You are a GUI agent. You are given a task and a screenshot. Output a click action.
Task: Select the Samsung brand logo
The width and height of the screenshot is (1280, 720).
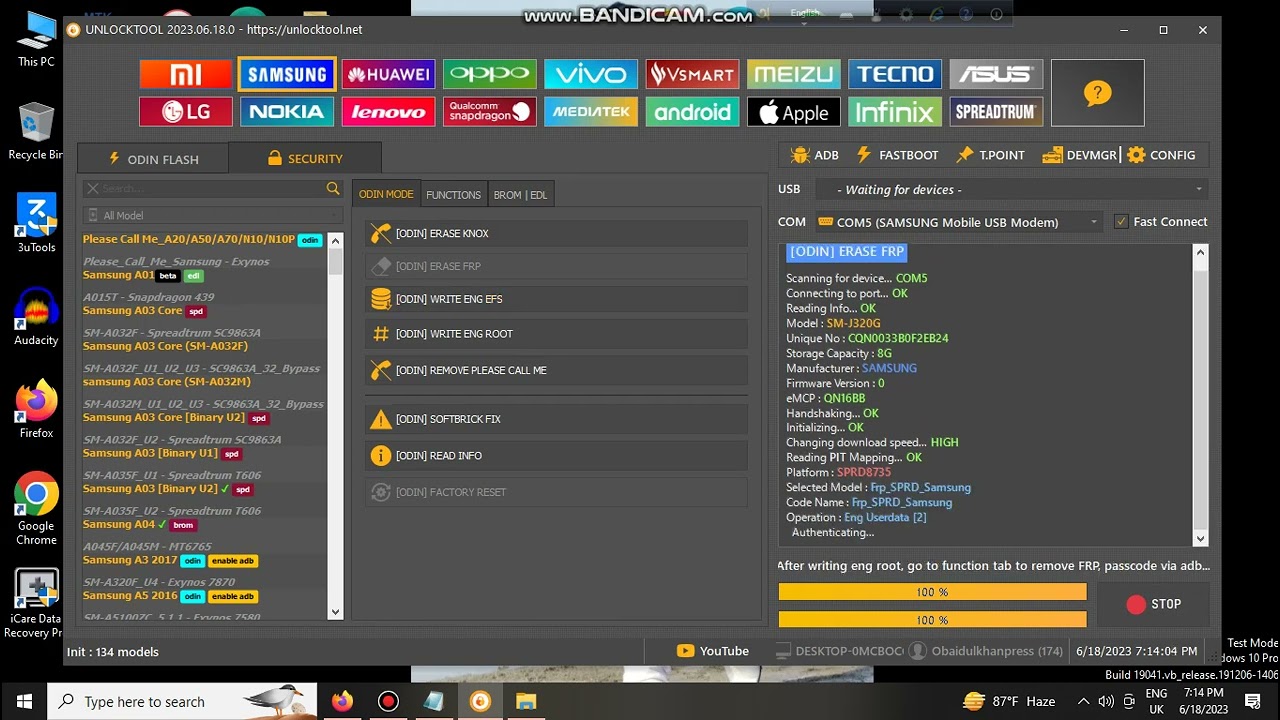click(x=287, y=74)
